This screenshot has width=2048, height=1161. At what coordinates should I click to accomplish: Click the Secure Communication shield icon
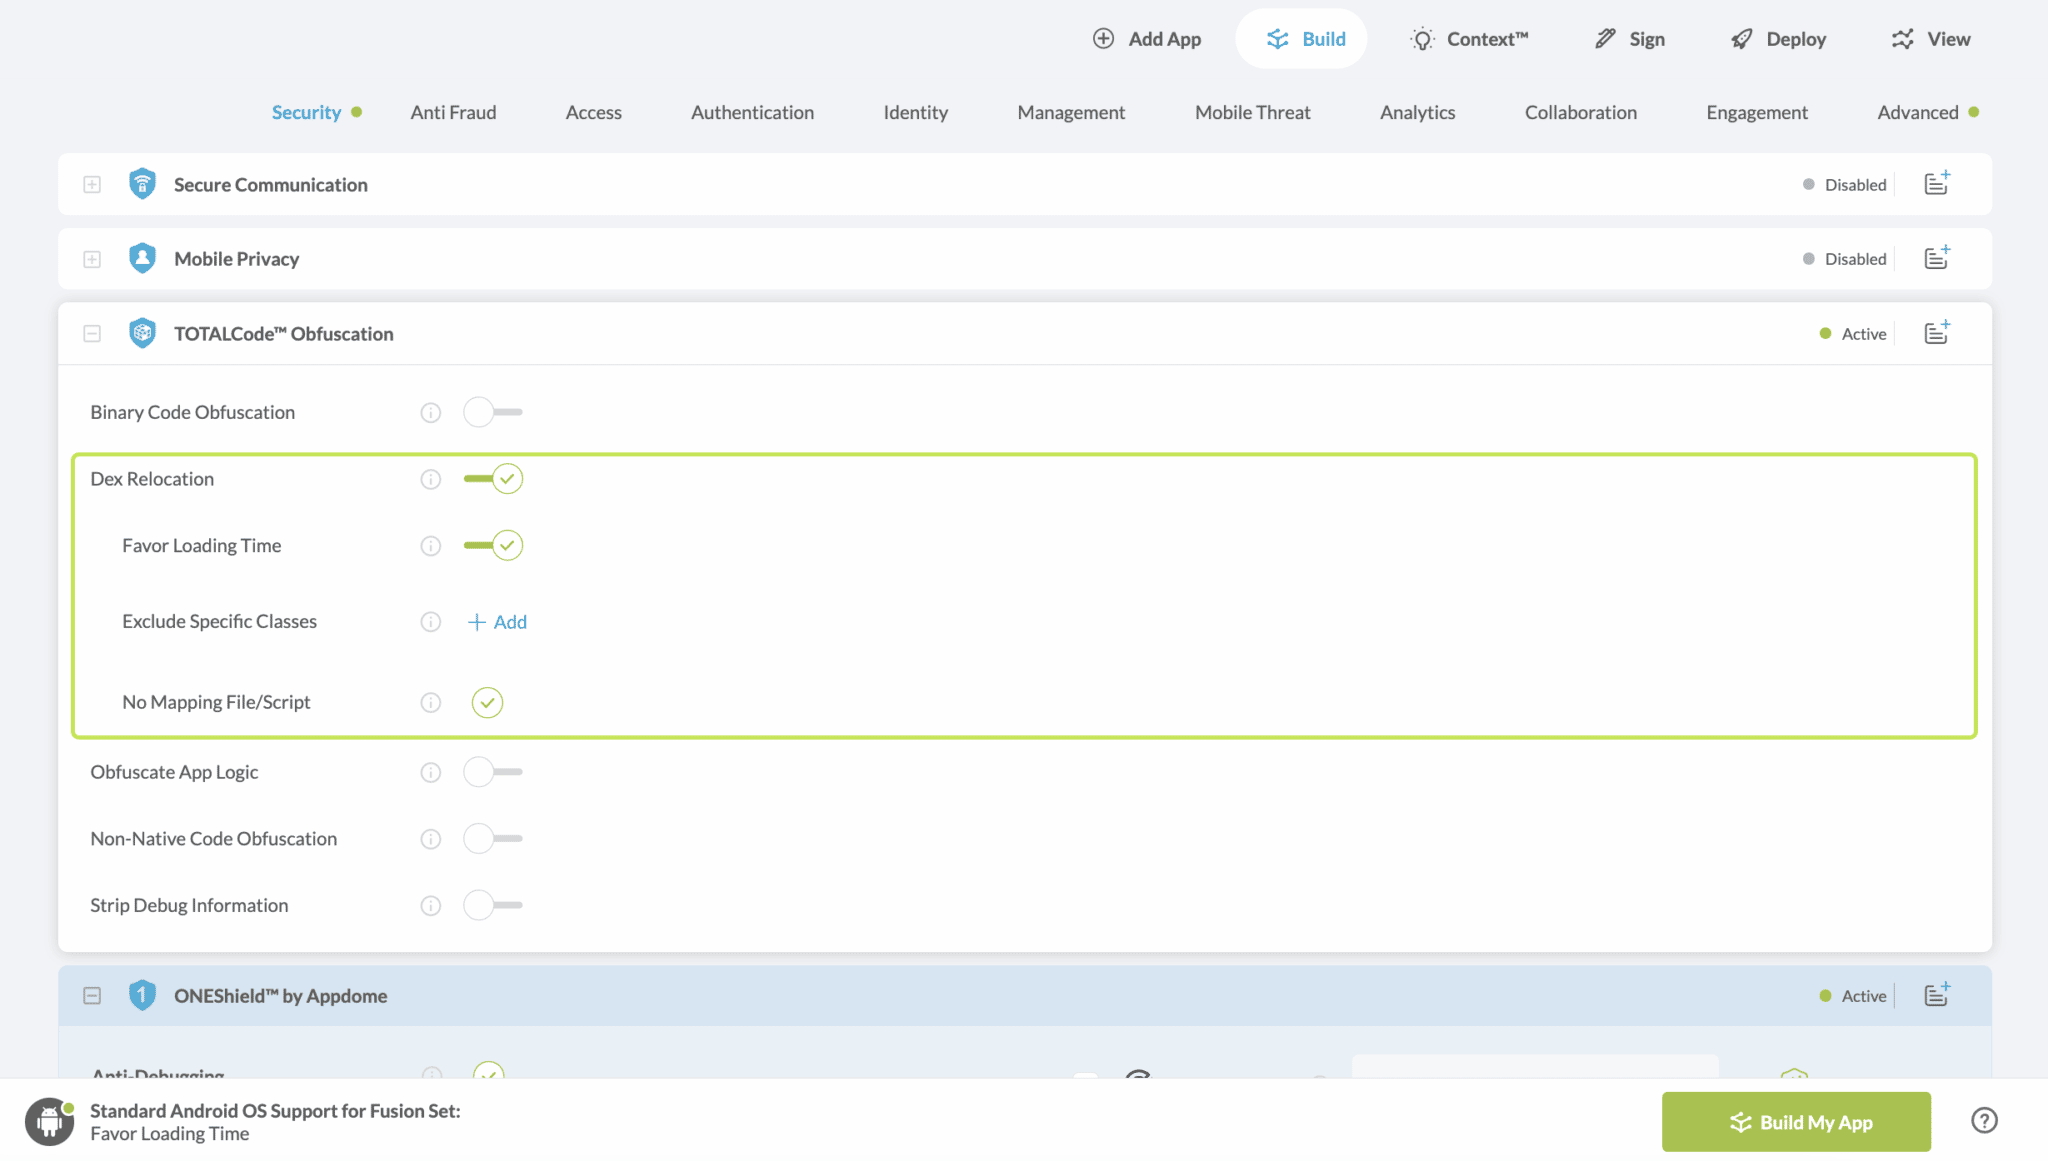click(142, 184)
